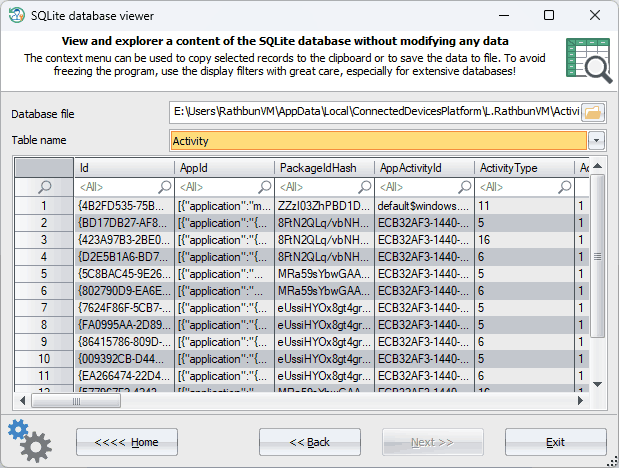Click ECB32AF3-1440-... cell in row 11
The height and width of the screenshot is (468, 619).
pos(424,376)
